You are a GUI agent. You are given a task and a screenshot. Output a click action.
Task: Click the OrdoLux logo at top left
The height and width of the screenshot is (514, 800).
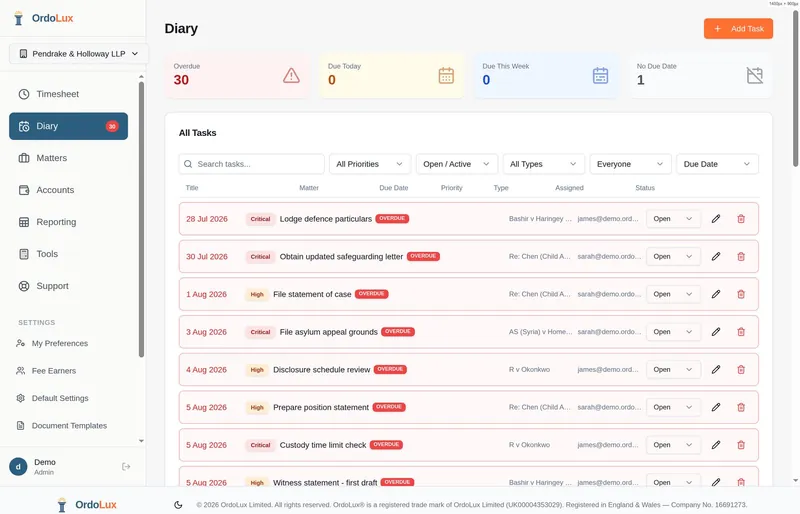click(x=43, y=18)
